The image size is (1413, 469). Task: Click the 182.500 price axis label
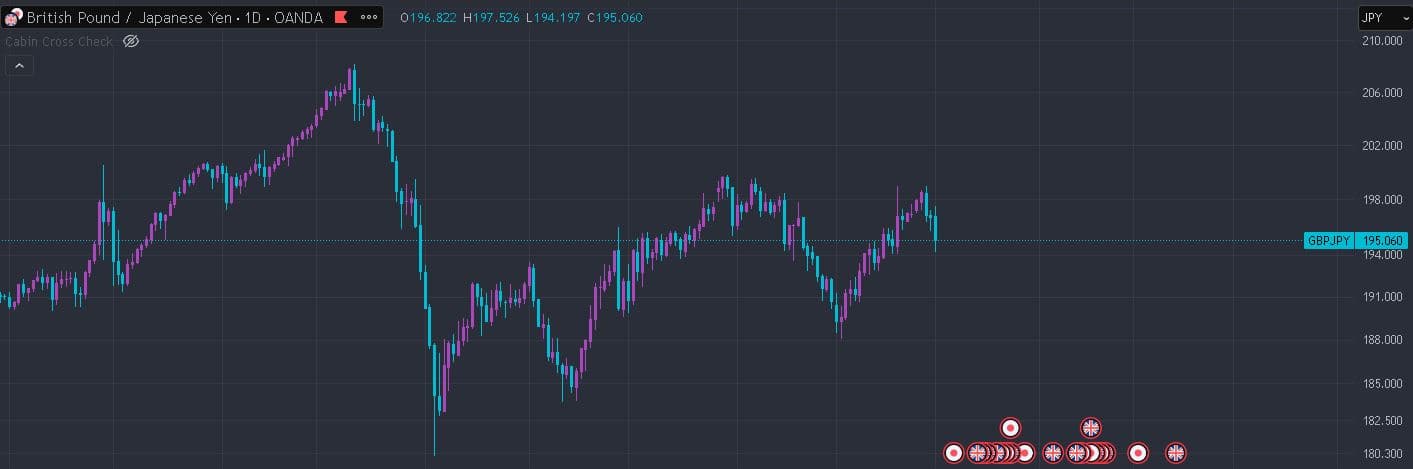click(x=1383, y=421)
